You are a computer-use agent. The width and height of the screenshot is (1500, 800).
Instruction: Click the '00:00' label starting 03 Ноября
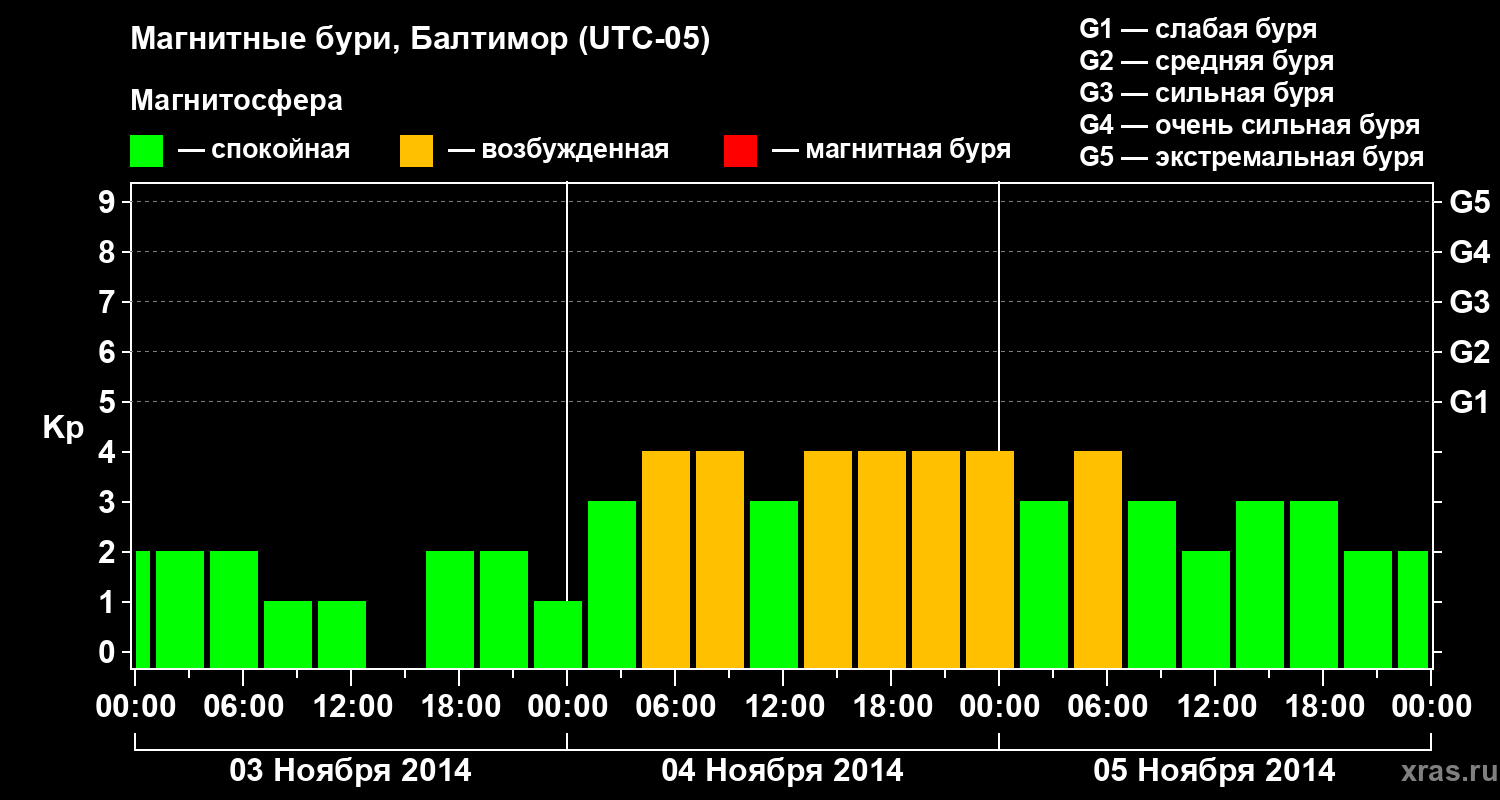(x=135, y=706)
